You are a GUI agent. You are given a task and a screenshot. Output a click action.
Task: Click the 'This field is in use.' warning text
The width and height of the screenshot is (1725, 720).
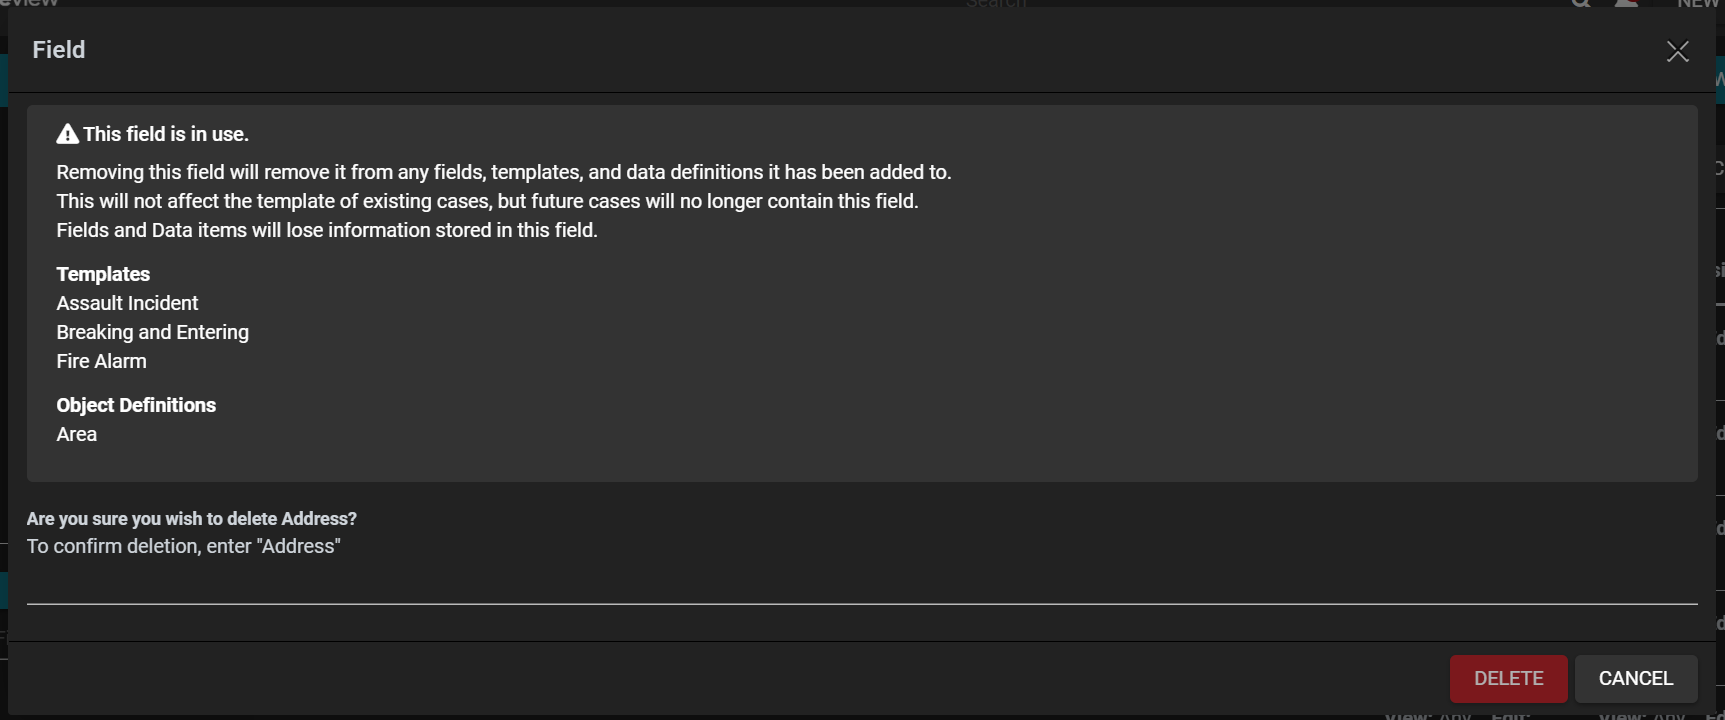tap(166, 134)
